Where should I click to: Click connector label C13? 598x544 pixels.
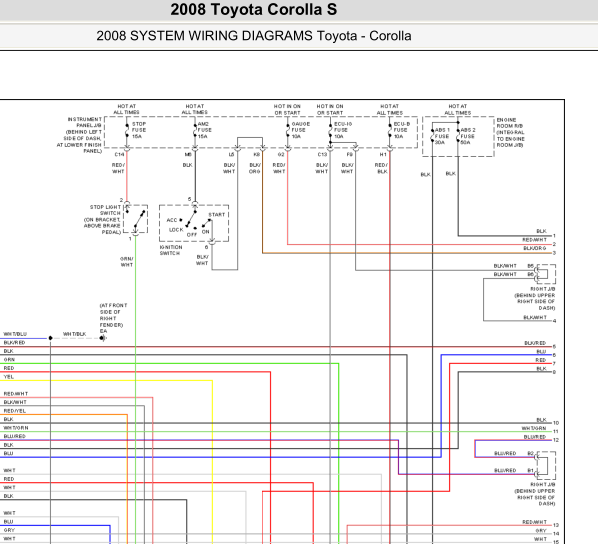pos(322,155)
